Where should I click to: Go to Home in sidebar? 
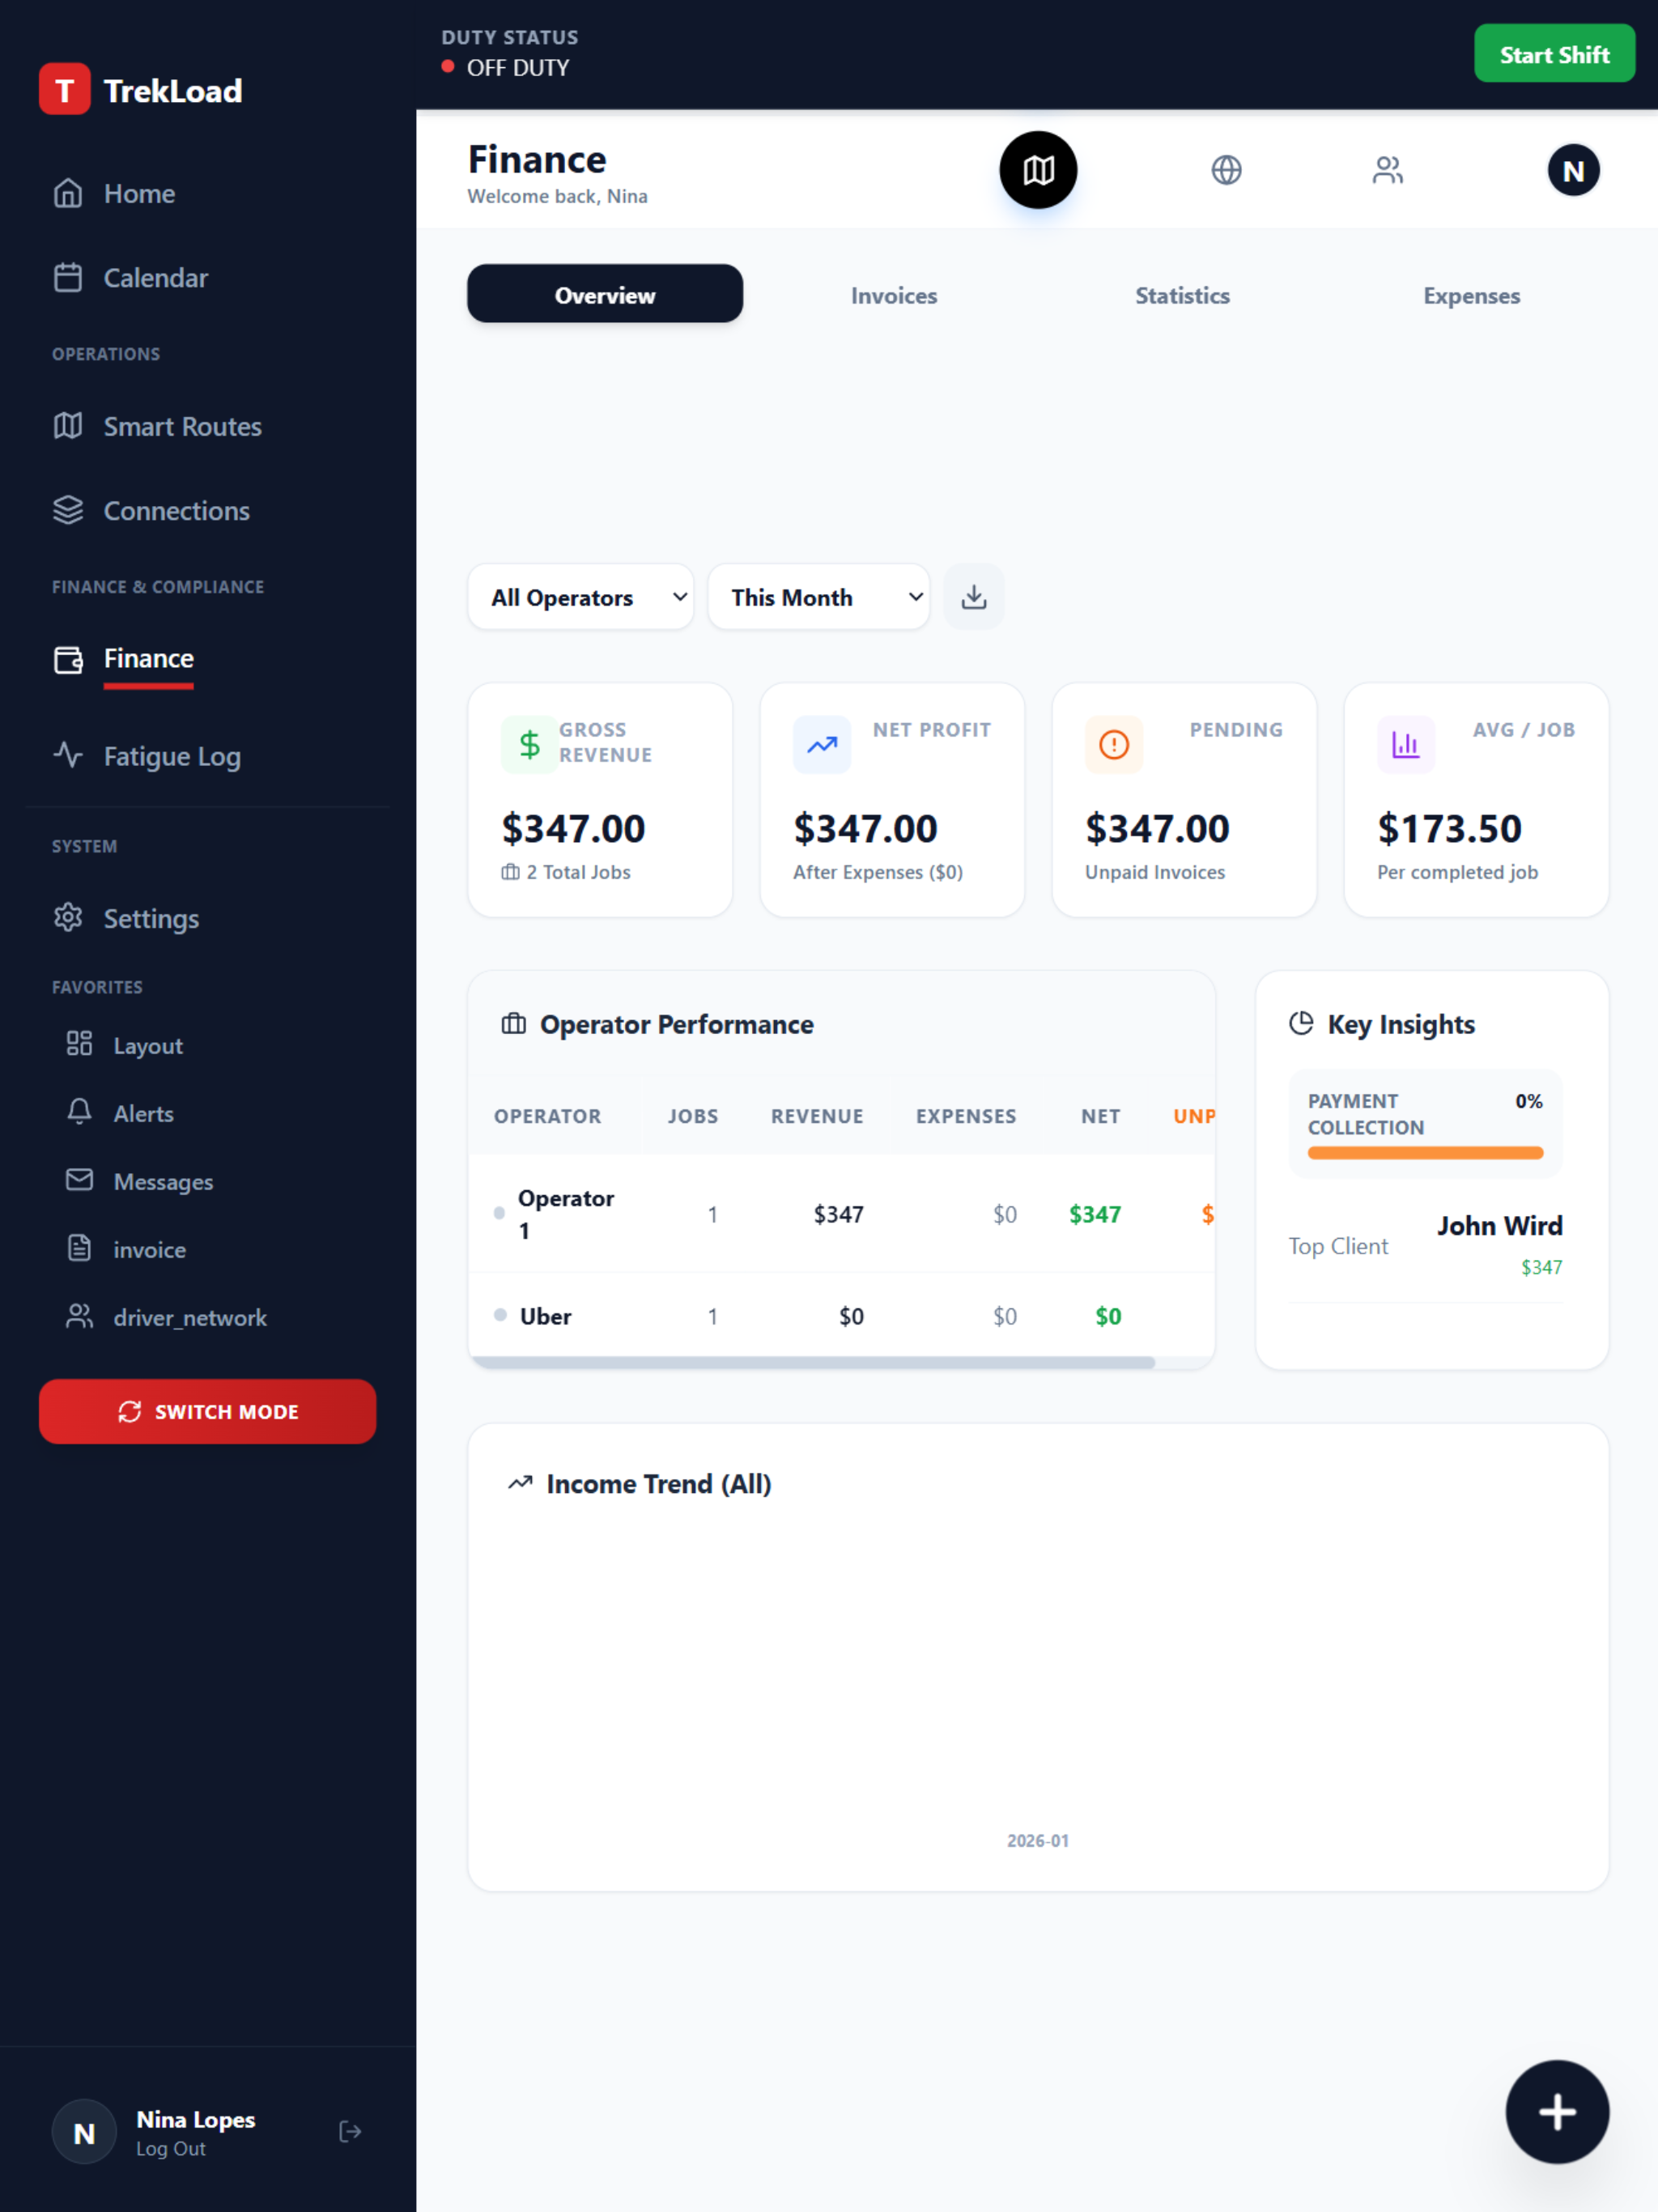[208, 193]
